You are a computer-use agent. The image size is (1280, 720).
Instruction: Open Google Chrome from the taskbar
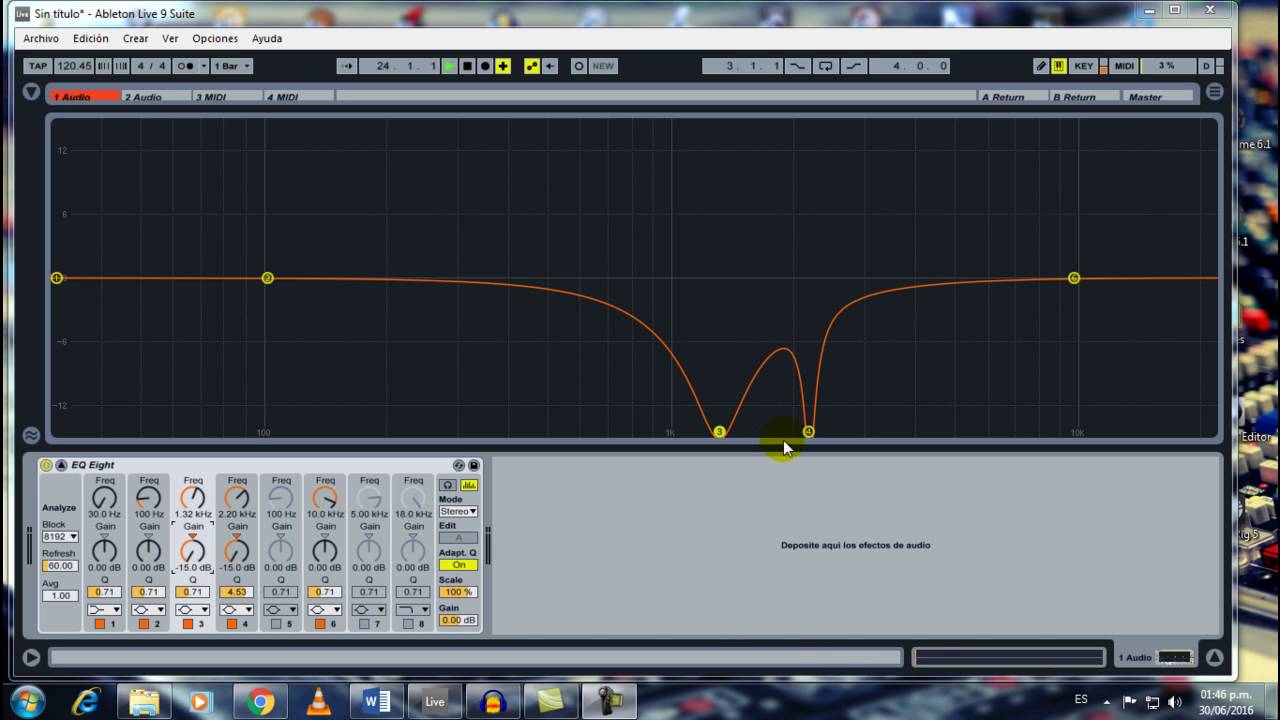261,702
